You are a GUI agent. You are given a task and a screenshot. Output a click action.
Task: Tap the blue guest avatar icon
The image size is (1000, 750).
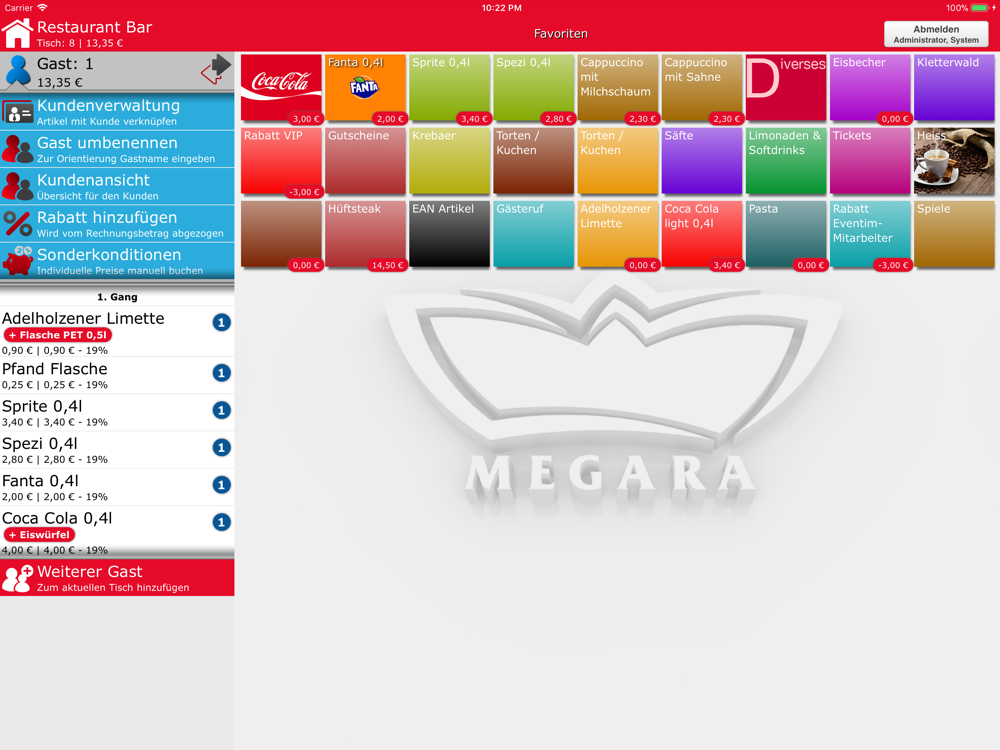click(18, 71)
